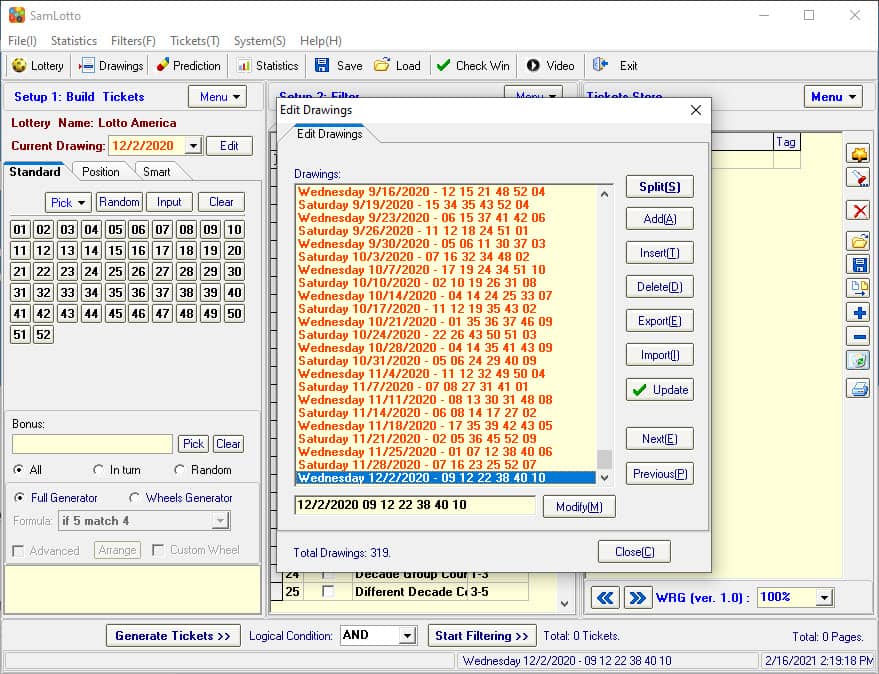Click the printer icon
The height and width of the screenshot is (674, 879).
[859, 388]
